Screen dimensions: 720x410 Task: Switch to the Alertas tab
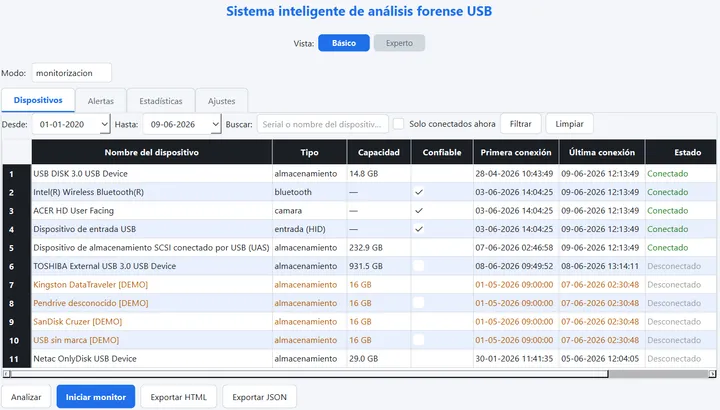101,101
